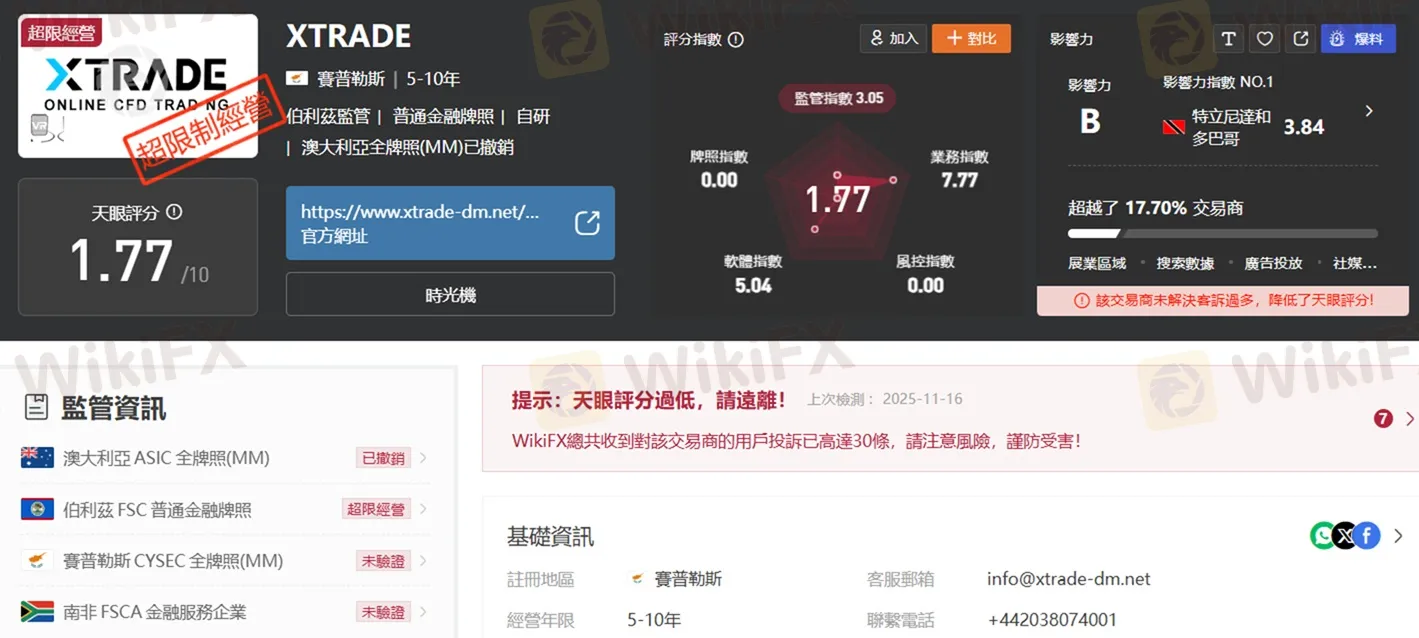The image size is (1419, 638).
Task: Click the external link icon on official website card
Action: 587,222
